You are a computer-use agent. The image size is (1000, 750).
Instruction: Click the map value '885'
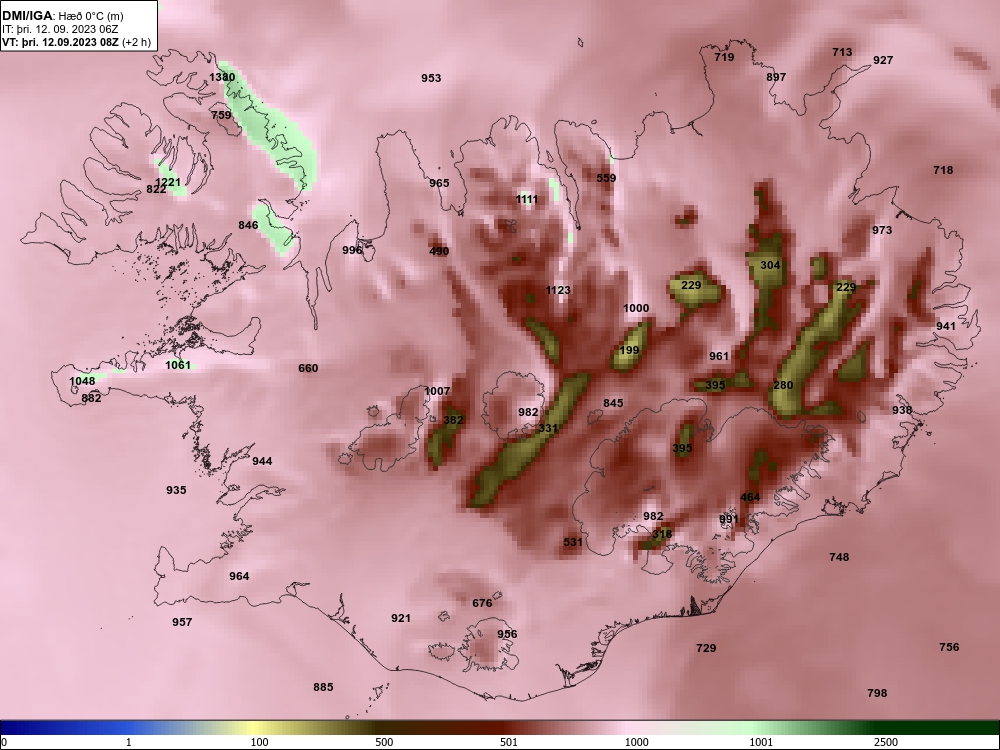click(x=323, y=687)
